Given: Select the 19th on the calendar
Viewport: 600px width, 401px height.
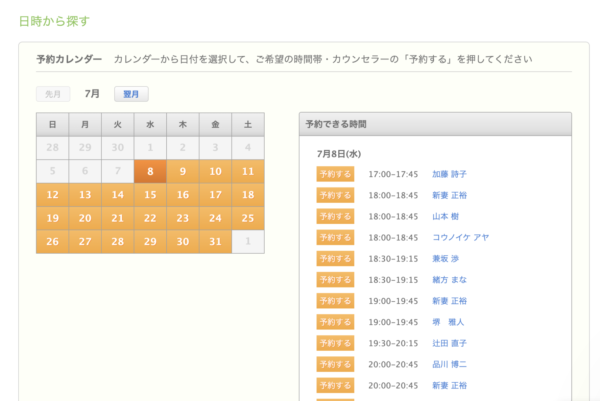Looking at the screenshot, I should pos(52,218).
